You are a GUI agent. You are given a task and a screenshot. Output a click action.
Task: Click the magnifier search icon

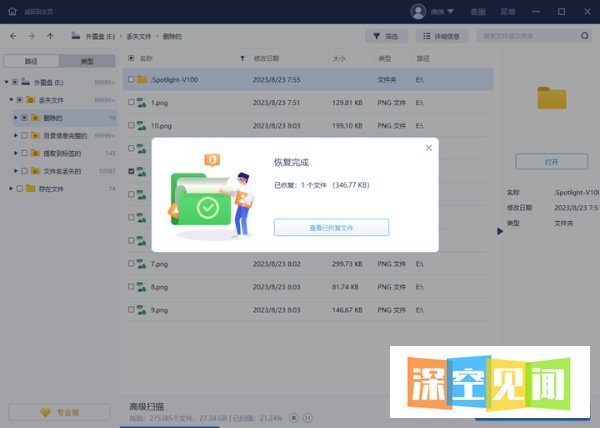coord(585,36)
